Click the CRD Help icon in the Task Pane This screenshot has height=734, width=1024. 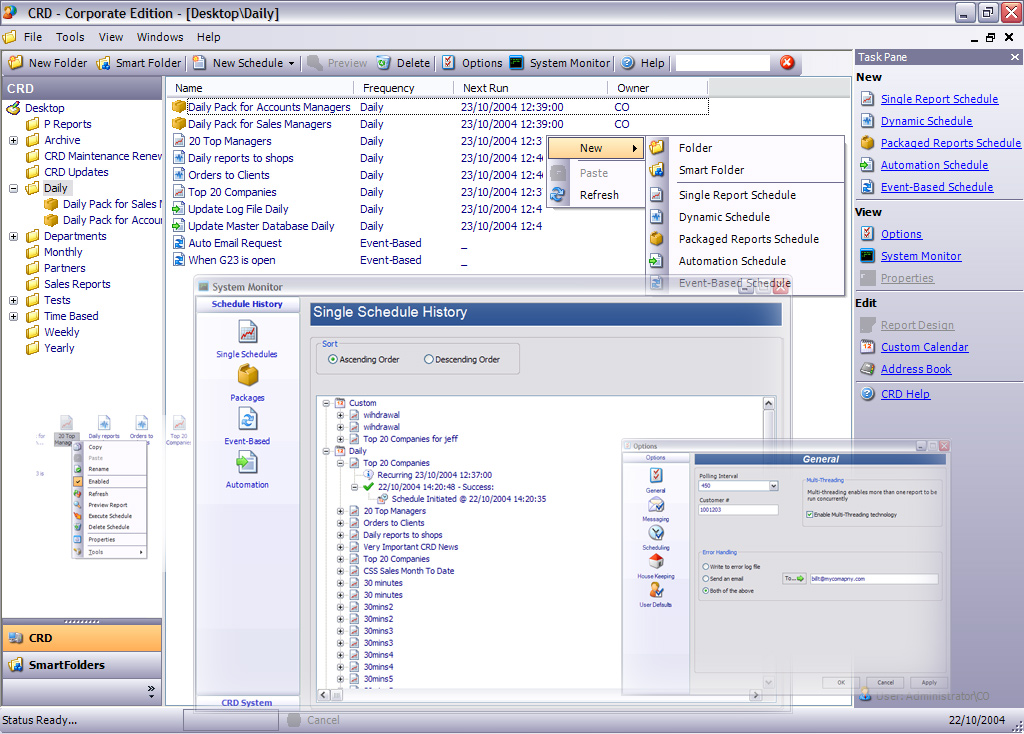click(x=867, y=394)
